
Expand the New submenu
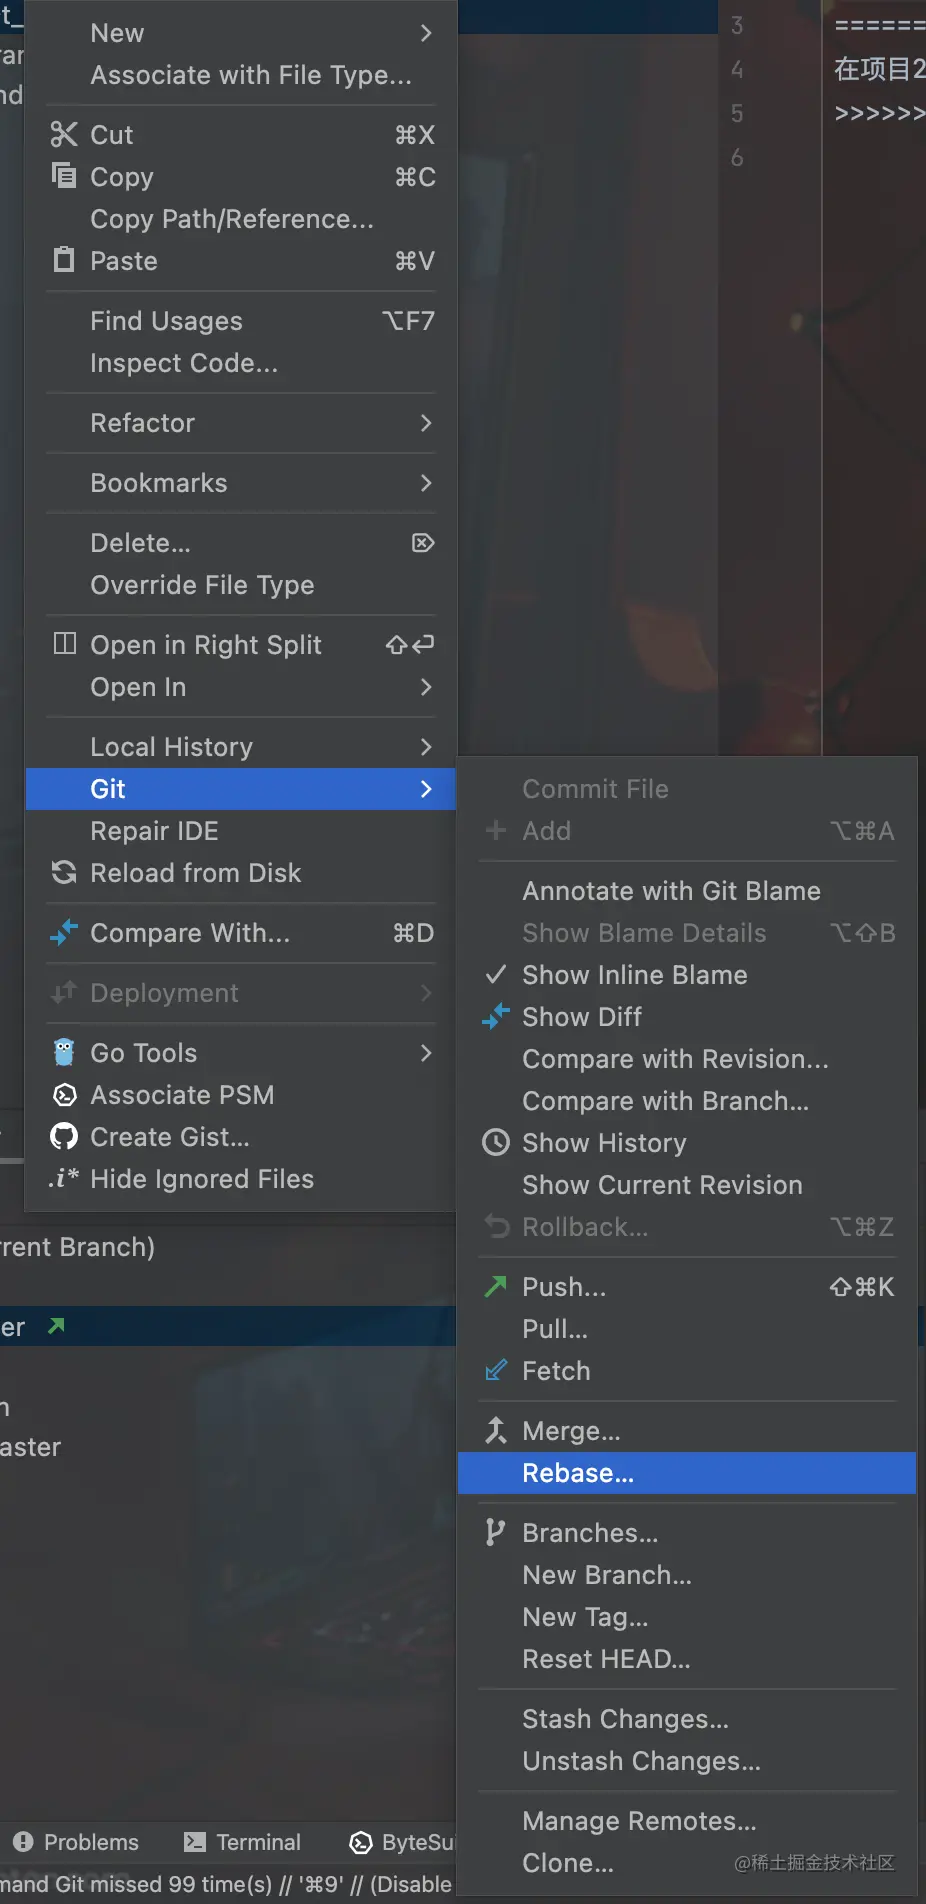241,33
